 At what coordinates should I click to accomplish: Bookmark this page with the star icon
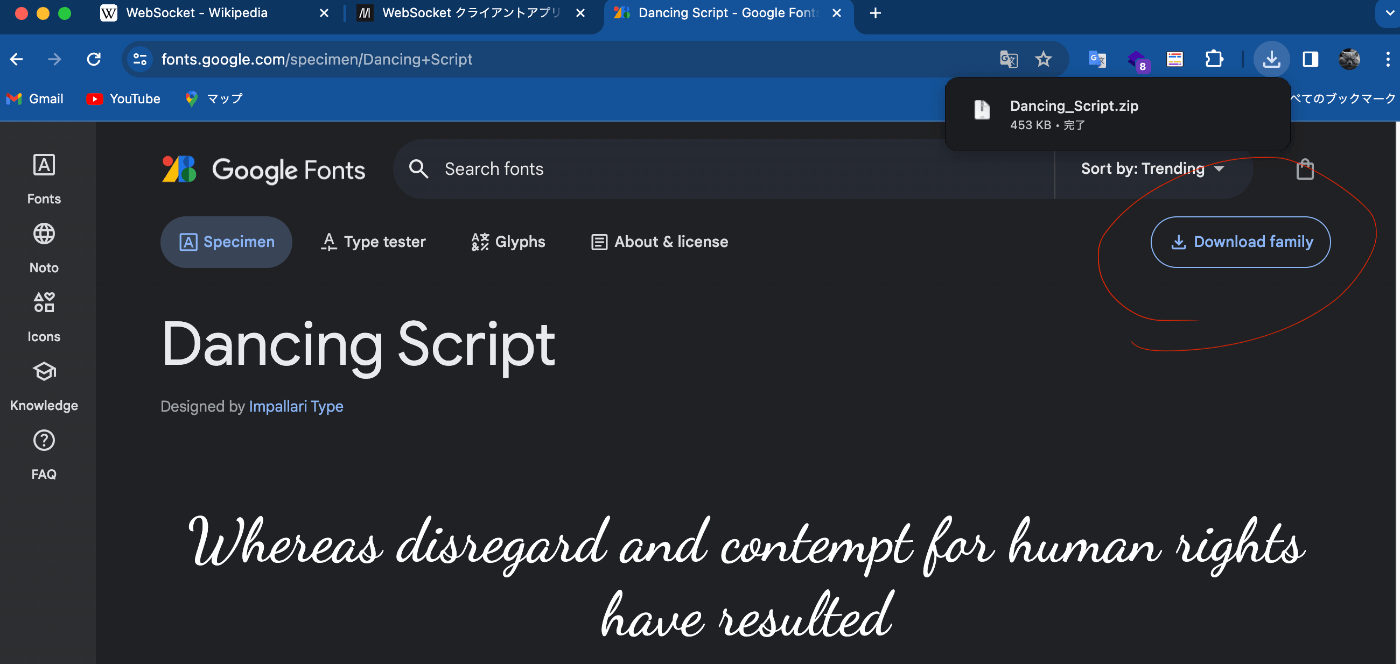click(x=1043, y=59)
